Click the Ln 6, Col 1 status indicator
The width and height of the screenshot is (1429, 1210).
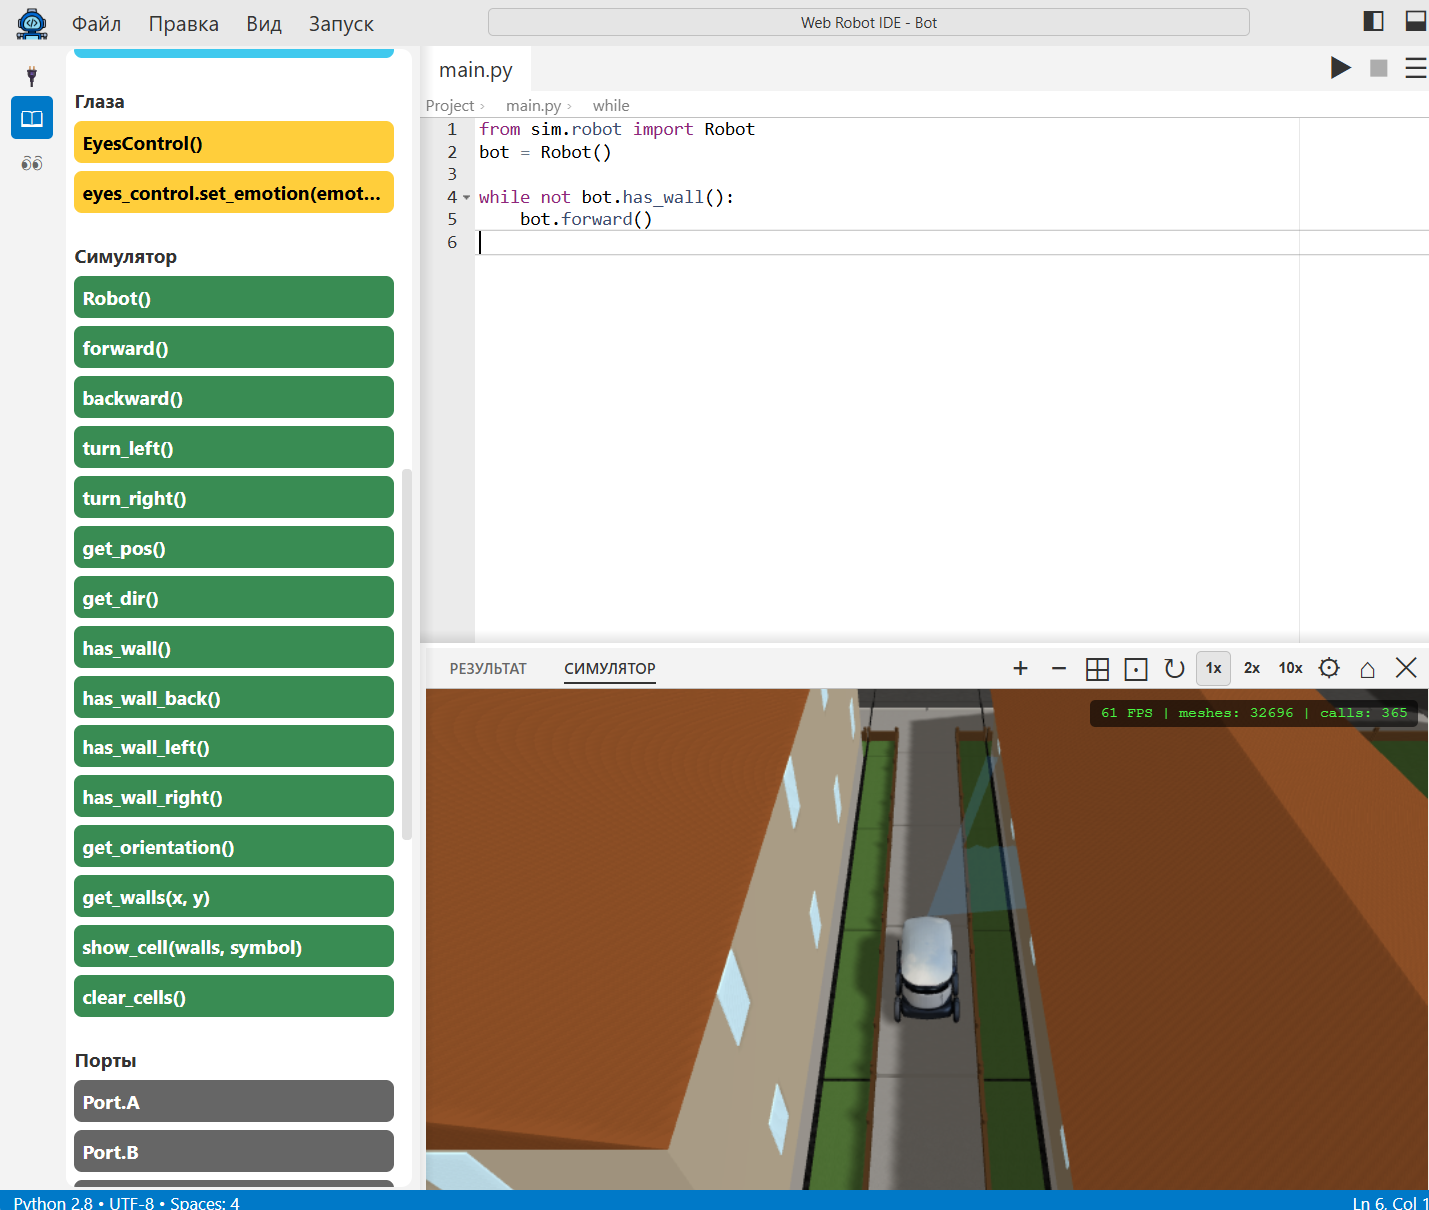[x=1390, y=1202]
